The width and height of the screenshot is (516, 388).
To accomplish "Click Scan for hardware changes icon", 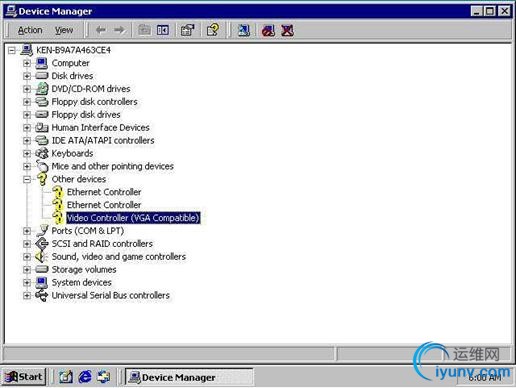I will tap(244, 30).
